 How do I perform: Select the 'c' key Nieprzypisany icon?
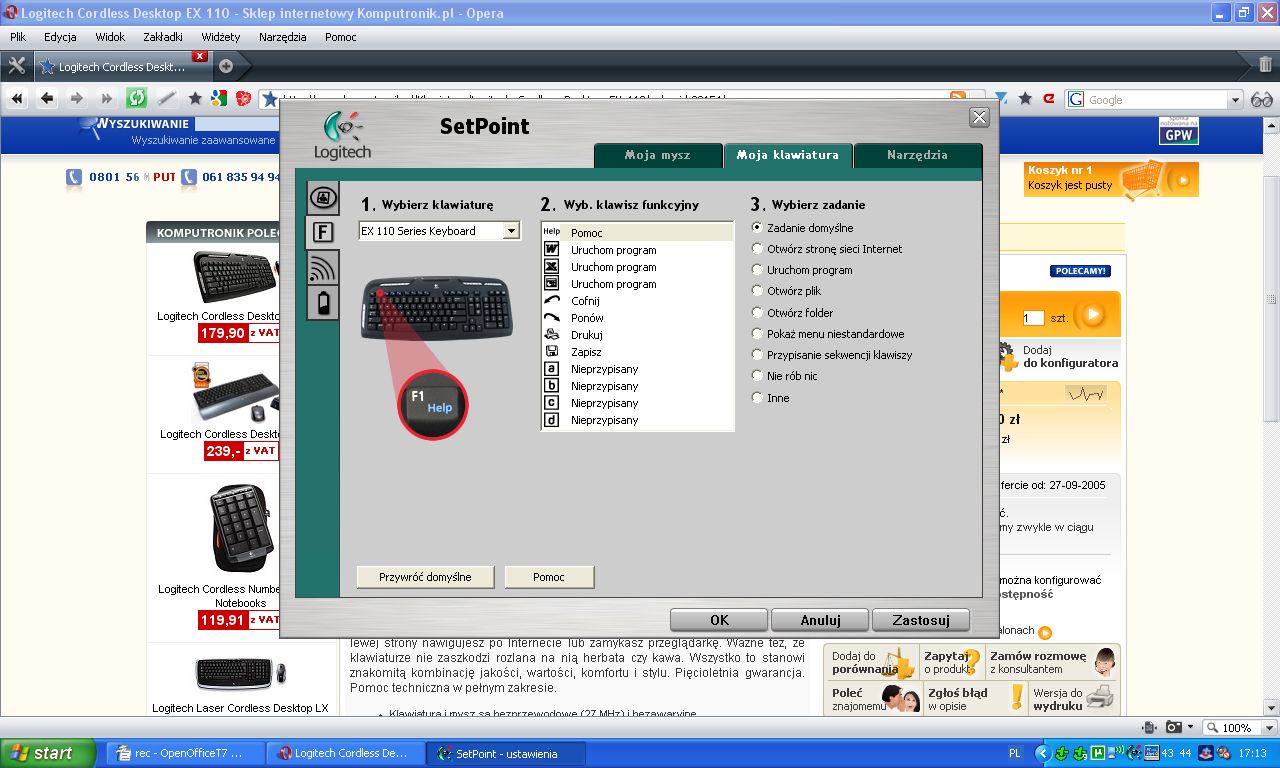551,403
